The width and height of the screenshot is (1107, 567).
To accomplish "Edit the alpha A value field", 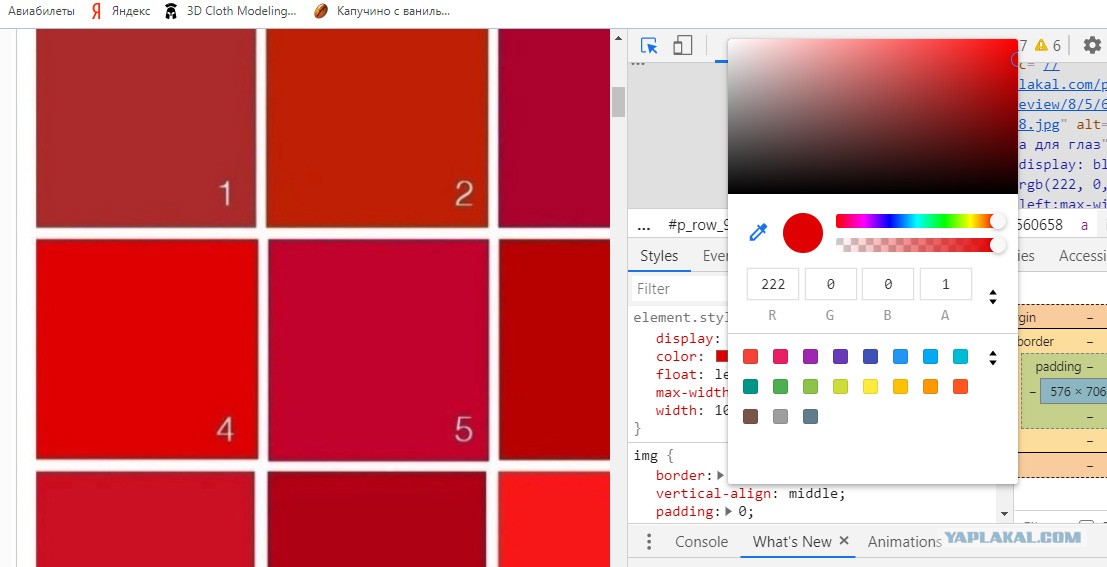I will click(945, 284).
